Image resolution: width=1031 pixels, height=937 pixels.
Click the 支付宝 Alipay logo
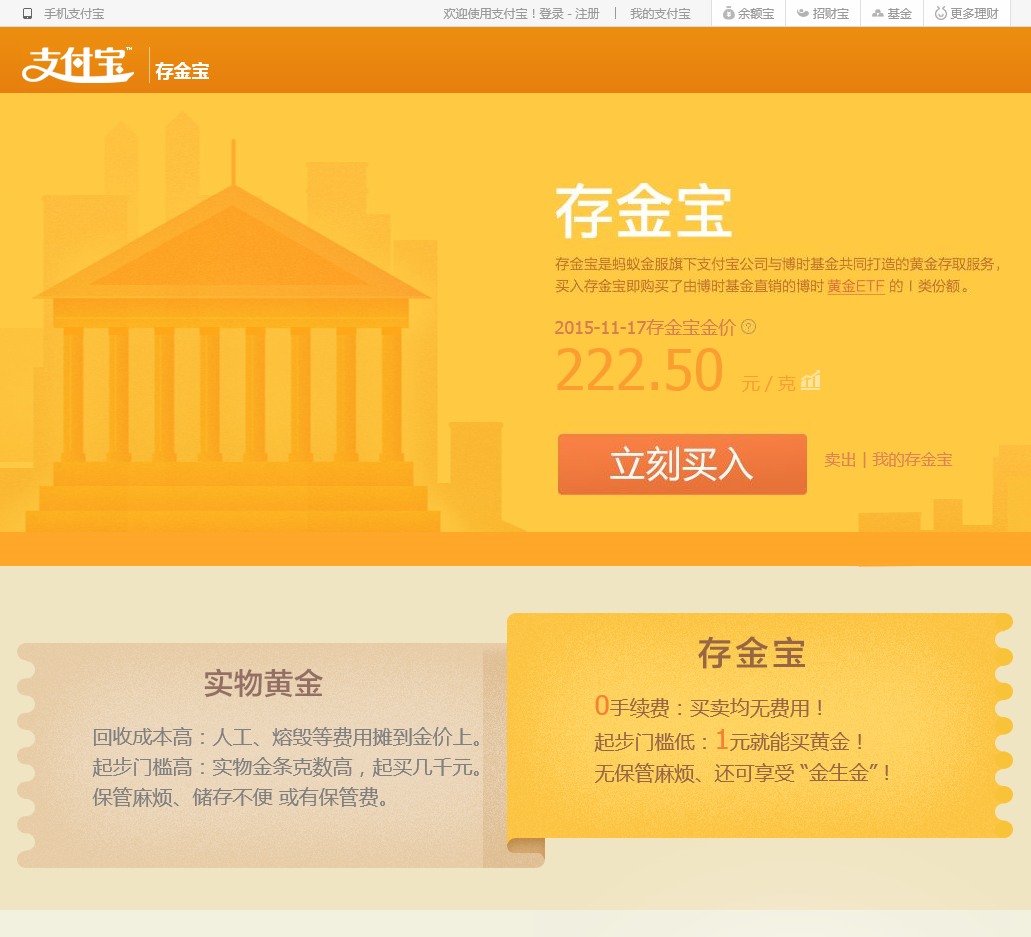tap(78, 64)
